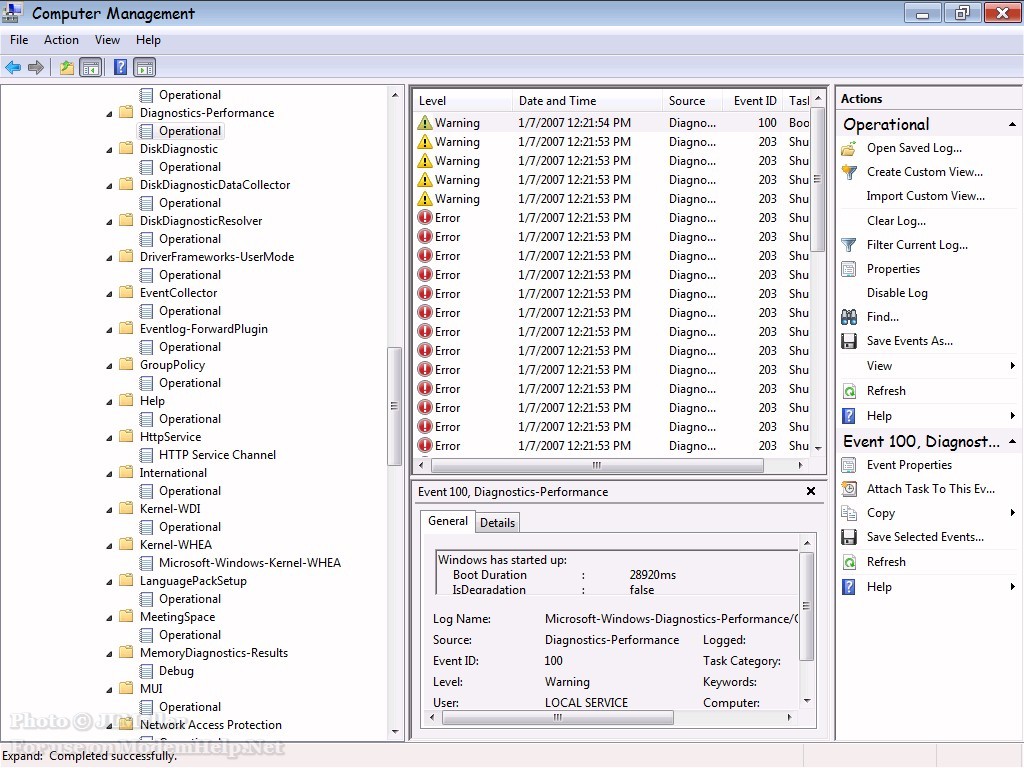Switch to the General tab
Screen dimensions: 1024x768
tap(448, 521)
